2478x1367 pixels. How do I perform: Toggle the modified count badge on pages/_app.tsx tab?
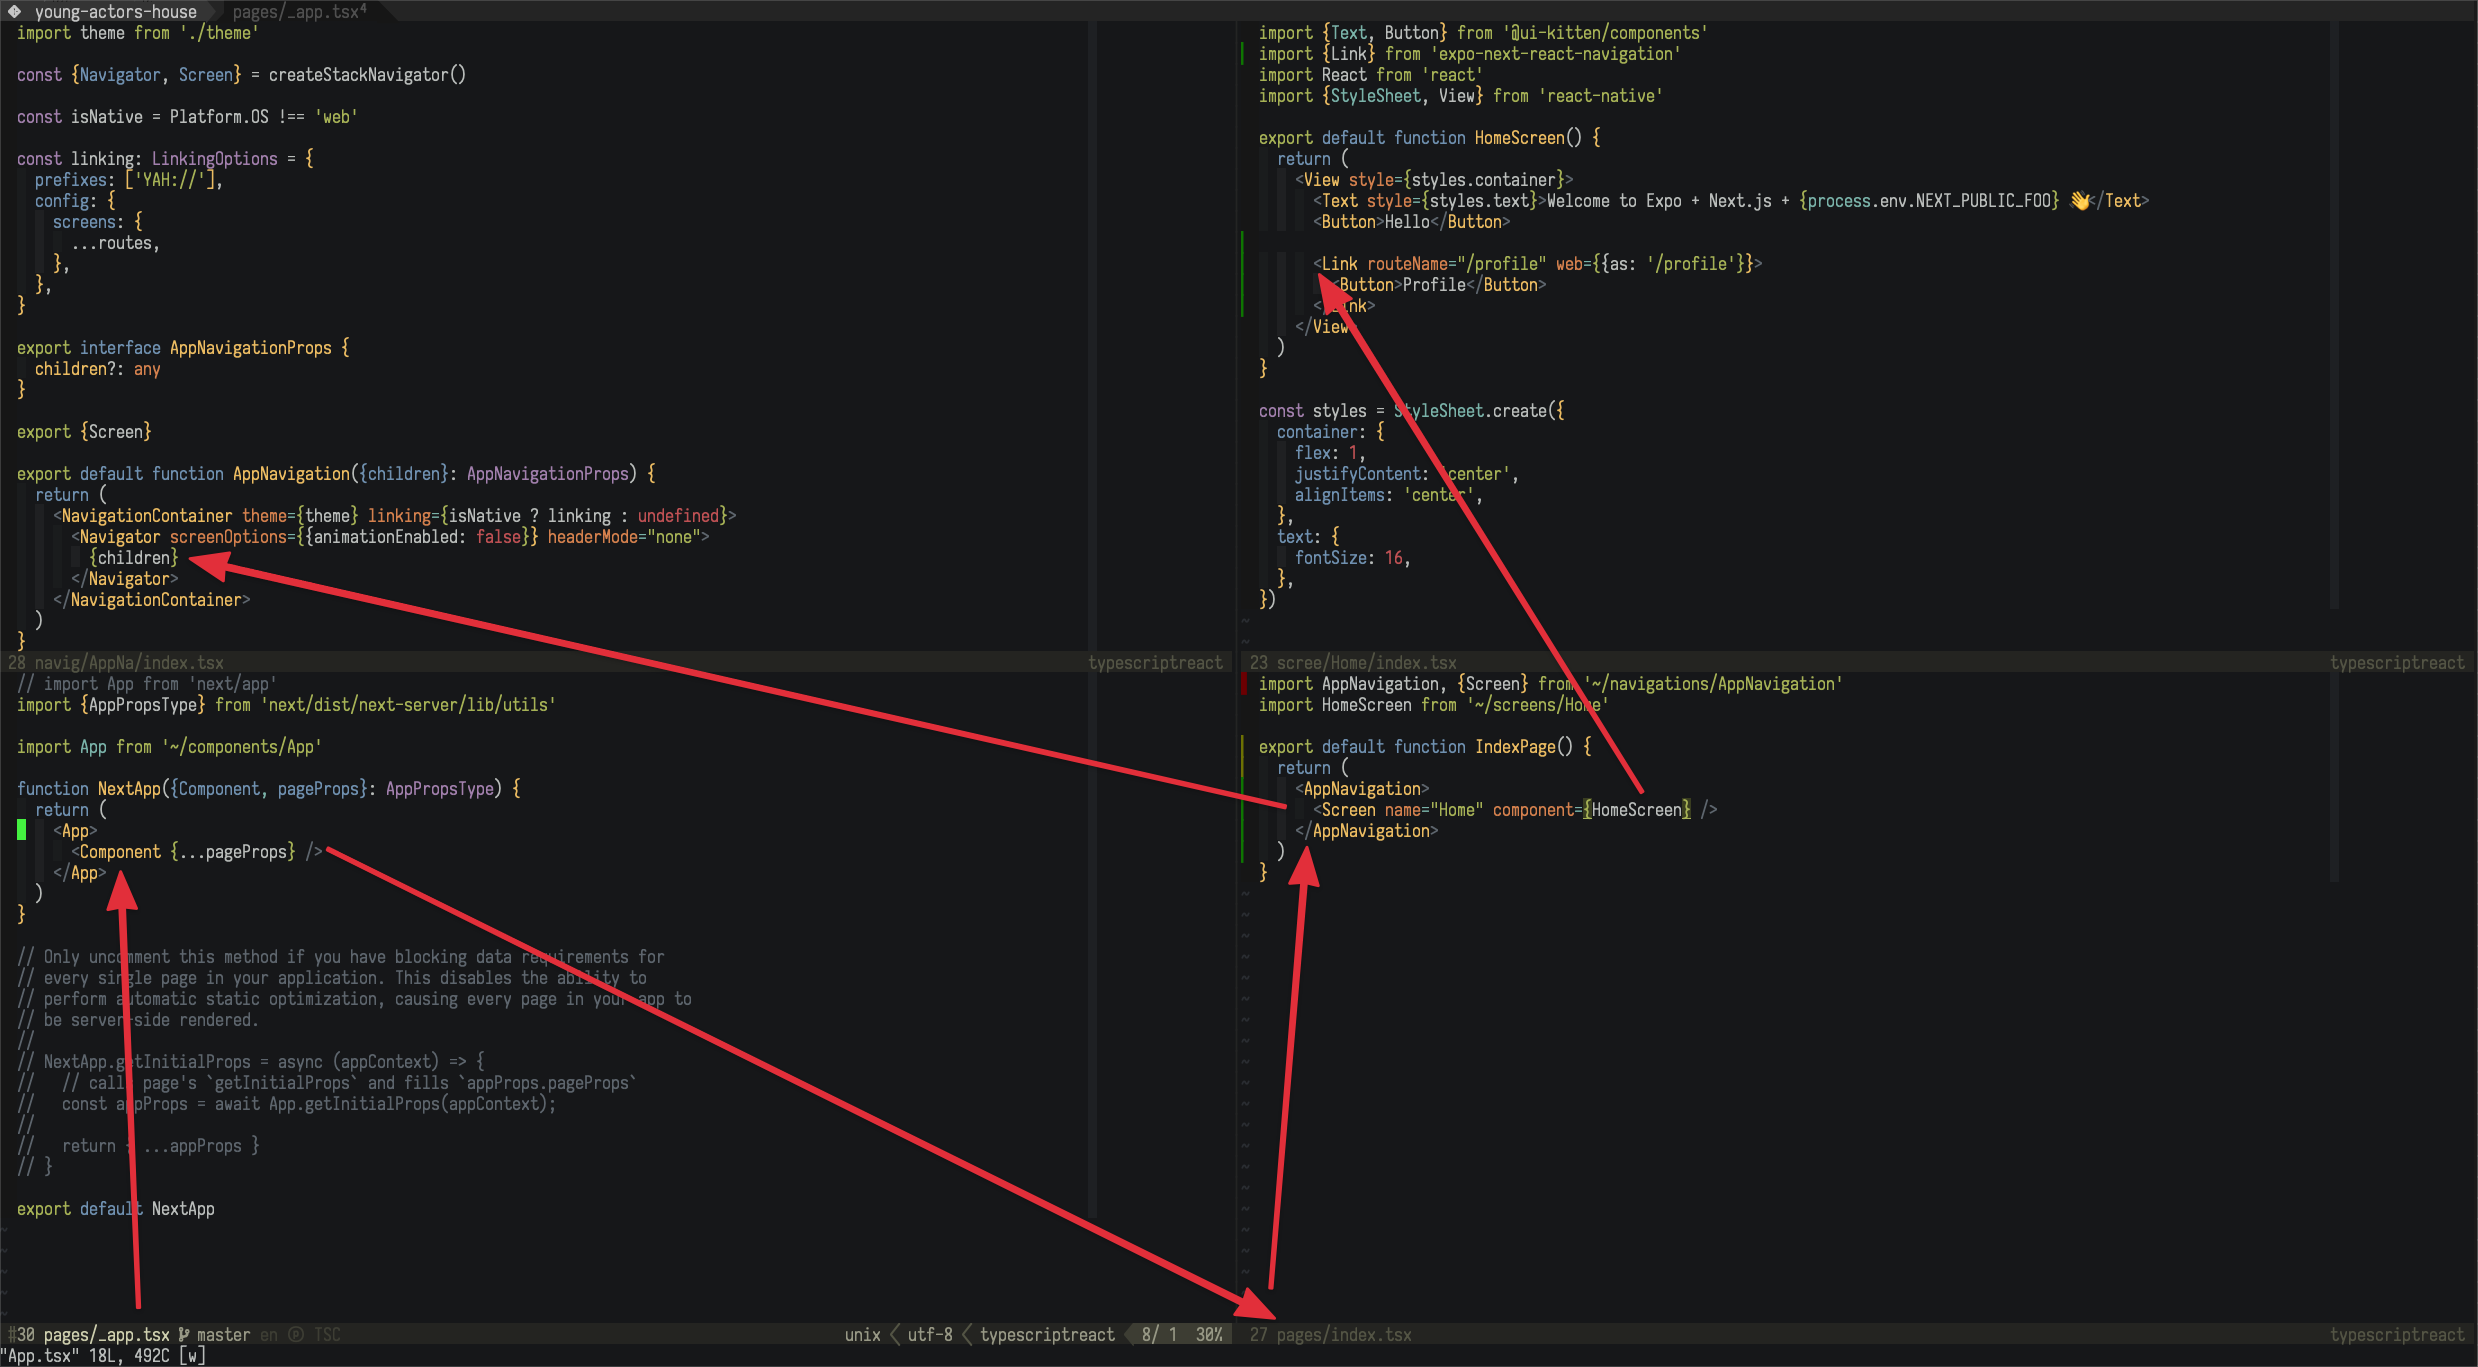coord(363,10)
